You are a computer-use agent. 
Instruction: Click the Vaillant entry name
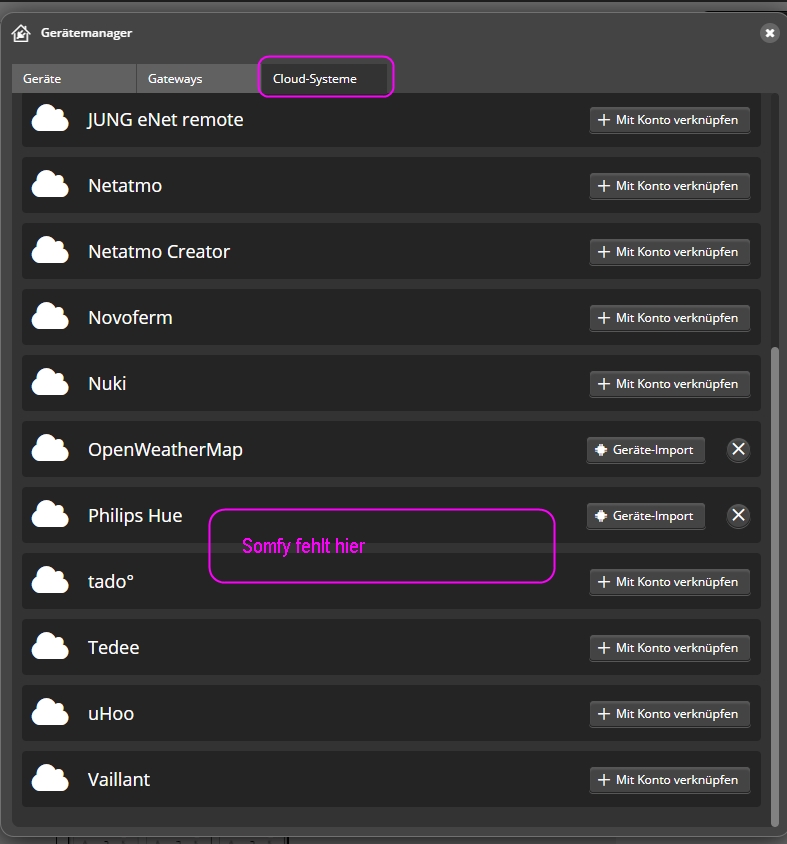(x=119, y=779)
